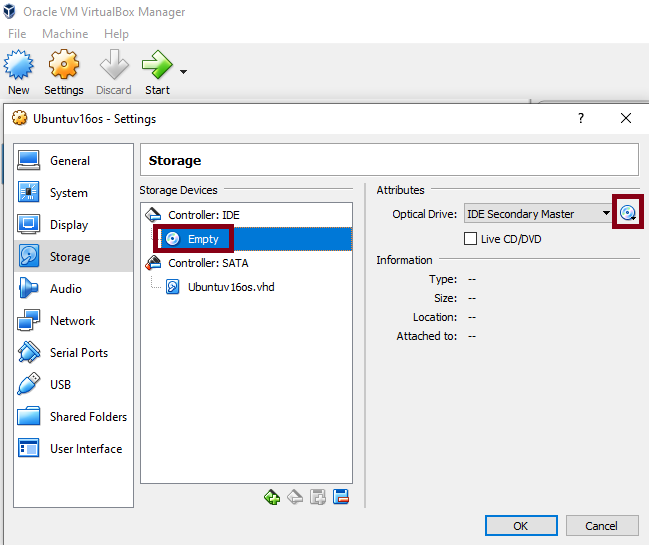Close the Ubuntuv16os Settings dialog
Viewport: 649px width, 545px height.
point(626,118)
